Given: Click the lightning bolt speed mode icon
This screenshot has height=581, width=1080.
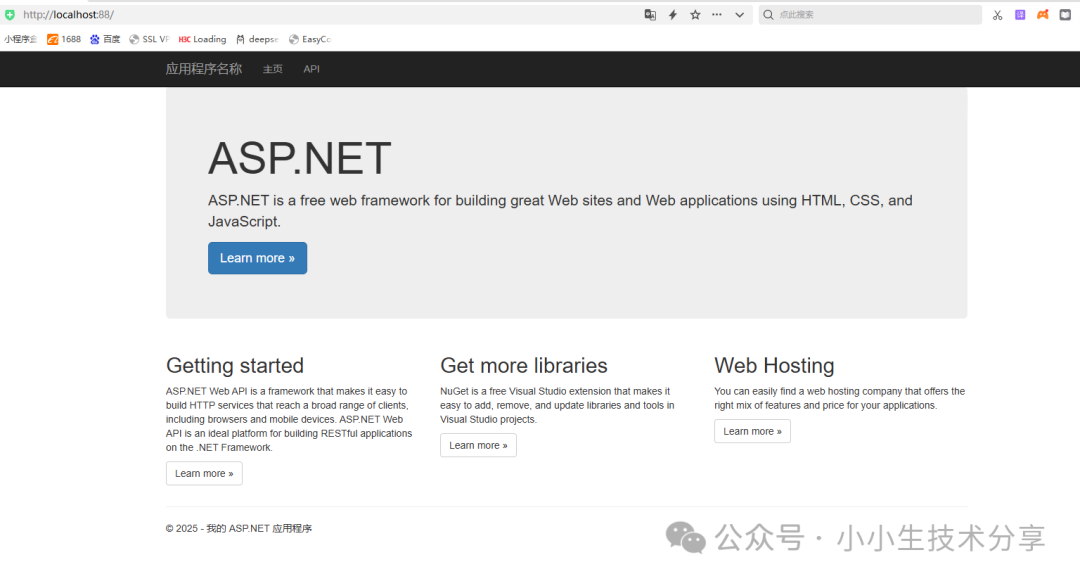Looking at the screenshot, I should pyautogui.click(x=673, y=15).
